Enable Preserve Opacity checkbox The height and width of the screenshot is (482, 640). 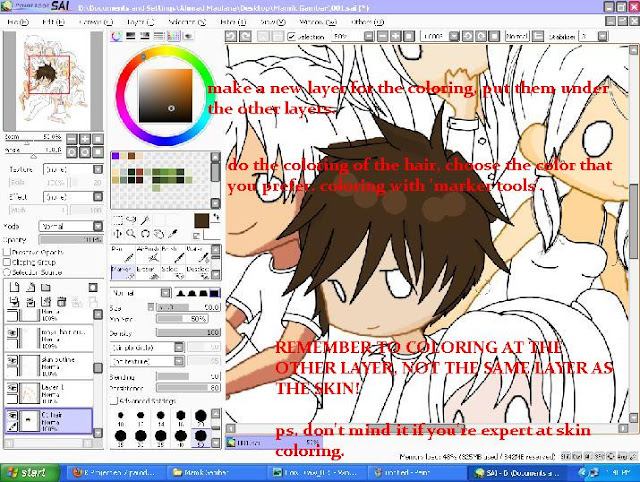7,252
